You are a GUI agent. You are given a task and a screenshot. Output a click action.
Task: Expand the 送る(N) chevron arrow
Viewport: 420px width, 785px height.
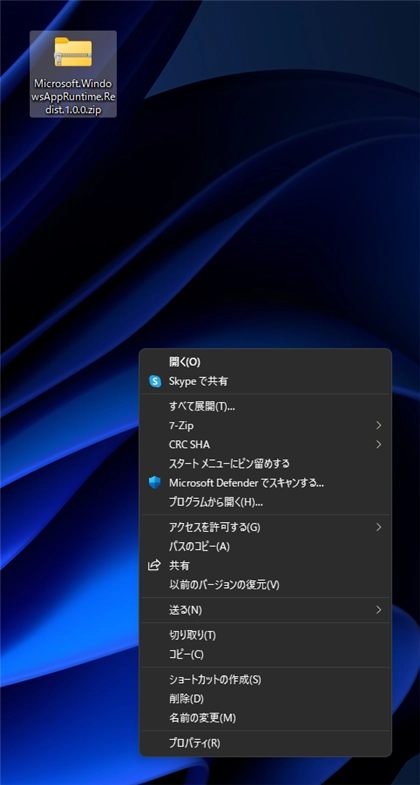tap(378, 610)
